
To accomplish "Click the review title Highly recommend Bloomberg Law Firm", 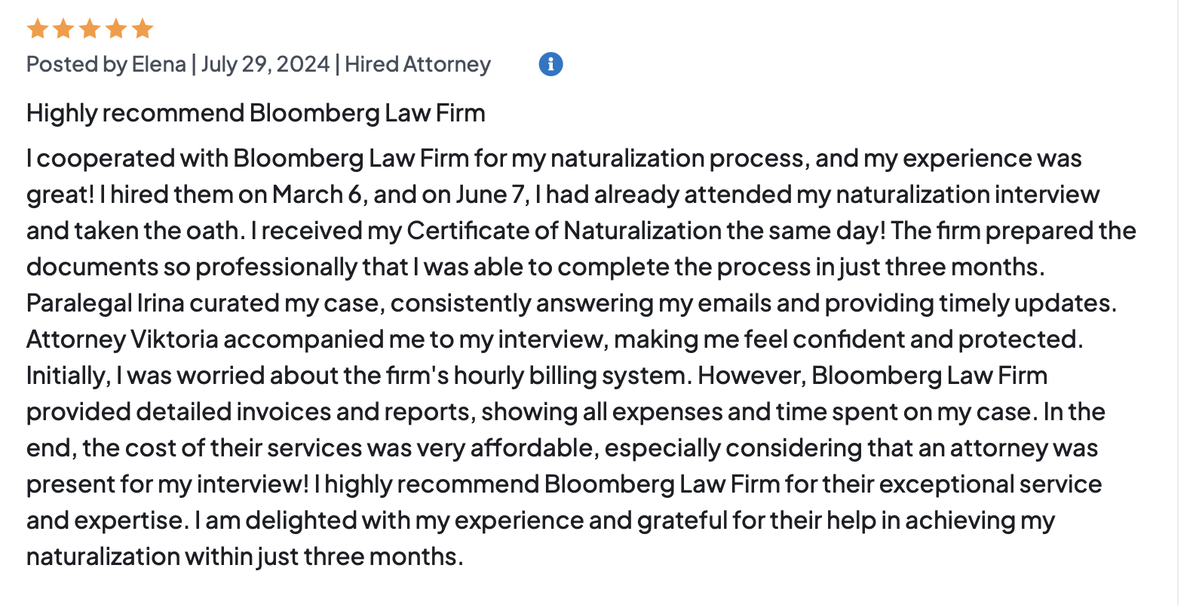I will click(256, 113).
